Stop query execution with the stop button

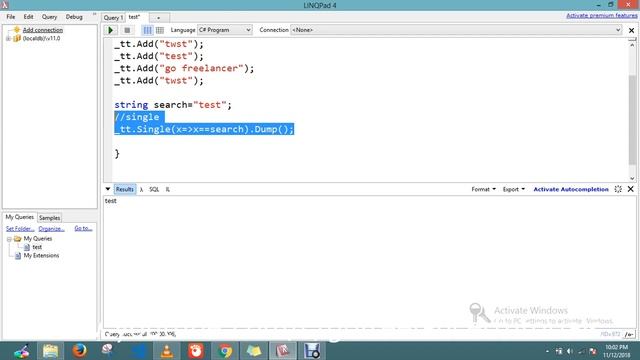click(x=127, y=30)
